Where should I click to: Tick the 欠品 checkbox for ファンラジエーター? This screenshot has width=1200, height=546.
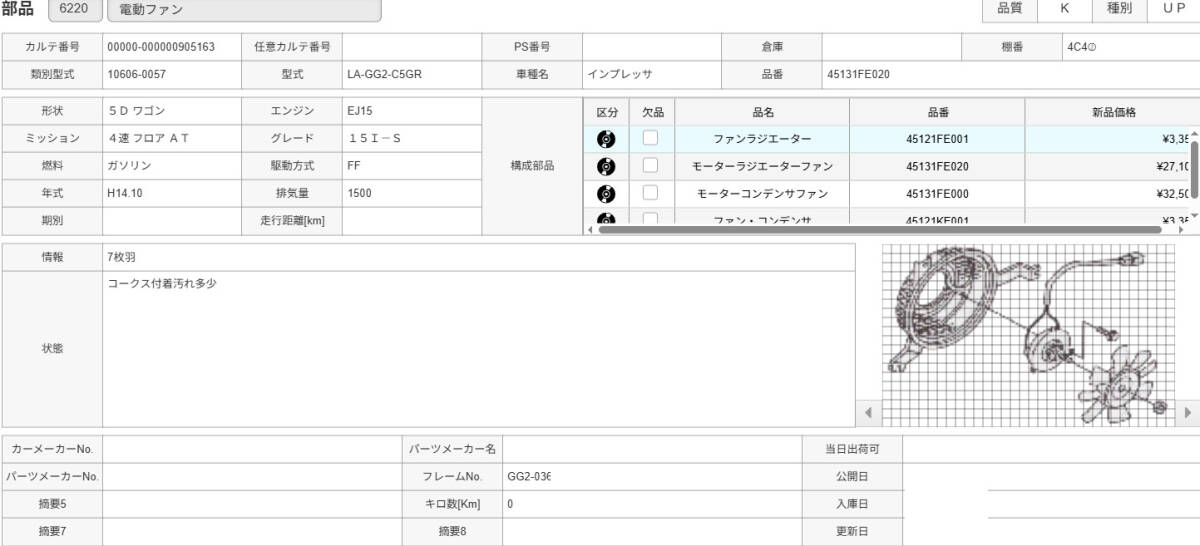[650, 139]
